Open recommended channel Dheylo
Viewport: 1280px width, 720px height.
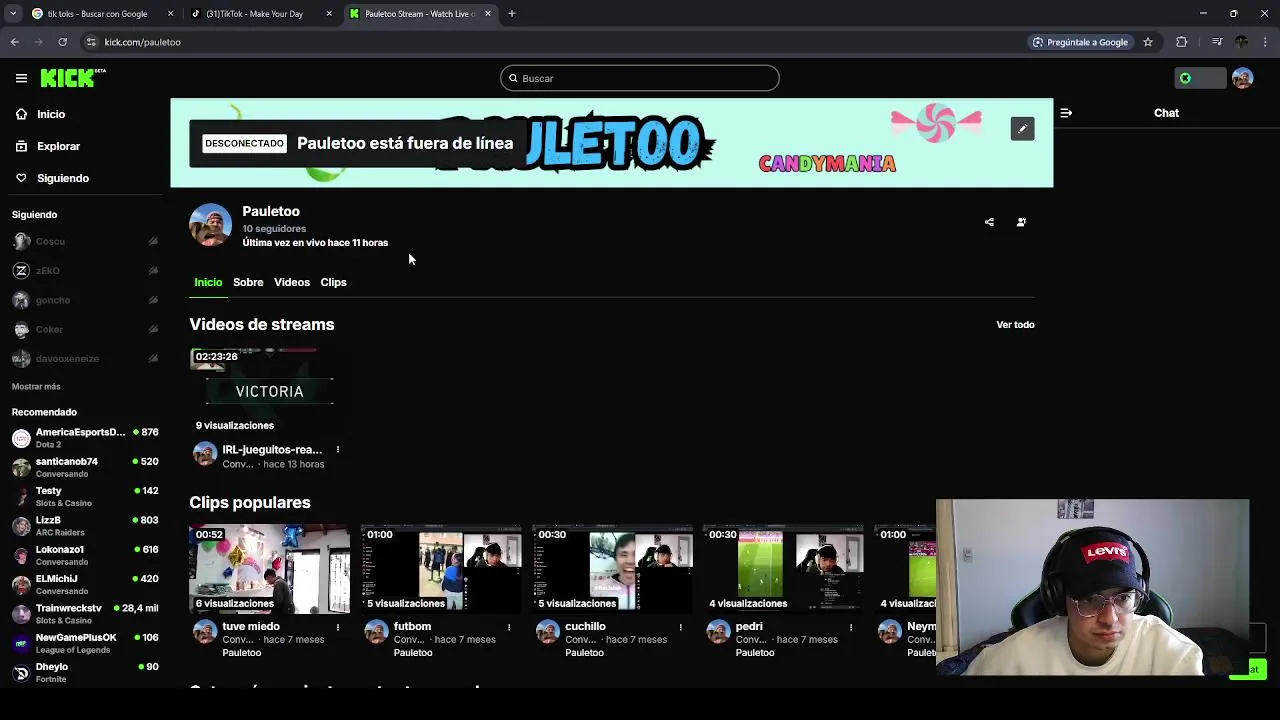click(x=85, y=672)
